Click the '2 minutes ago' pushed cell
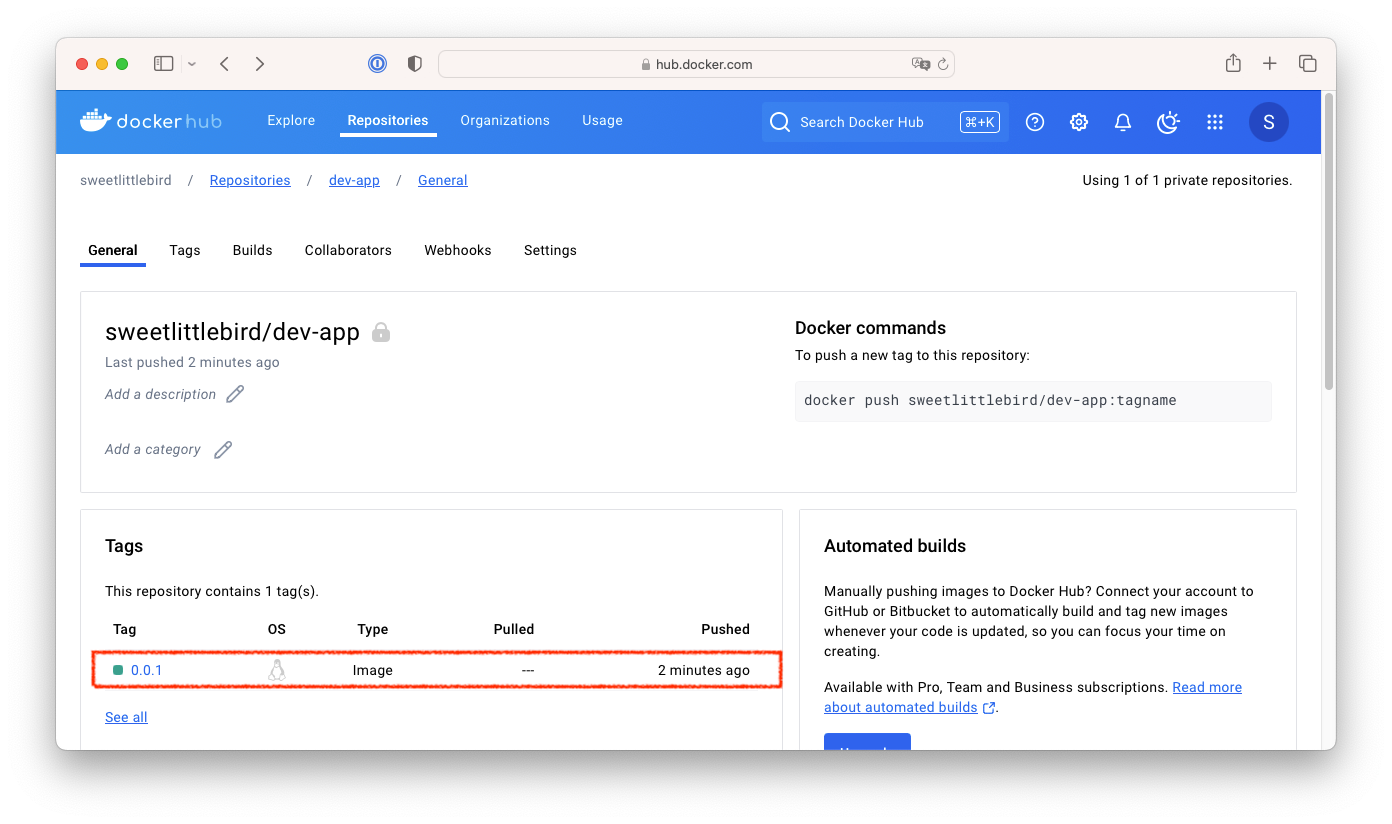The height and width of the screenshot is (824, 1392). [x=704, y=670]
